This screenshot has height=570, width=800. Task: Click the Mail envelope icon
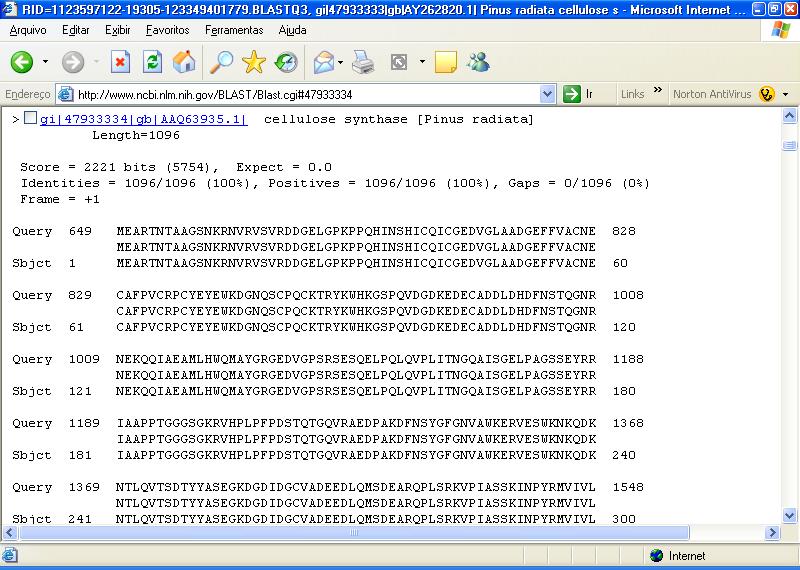coord(324,62)
